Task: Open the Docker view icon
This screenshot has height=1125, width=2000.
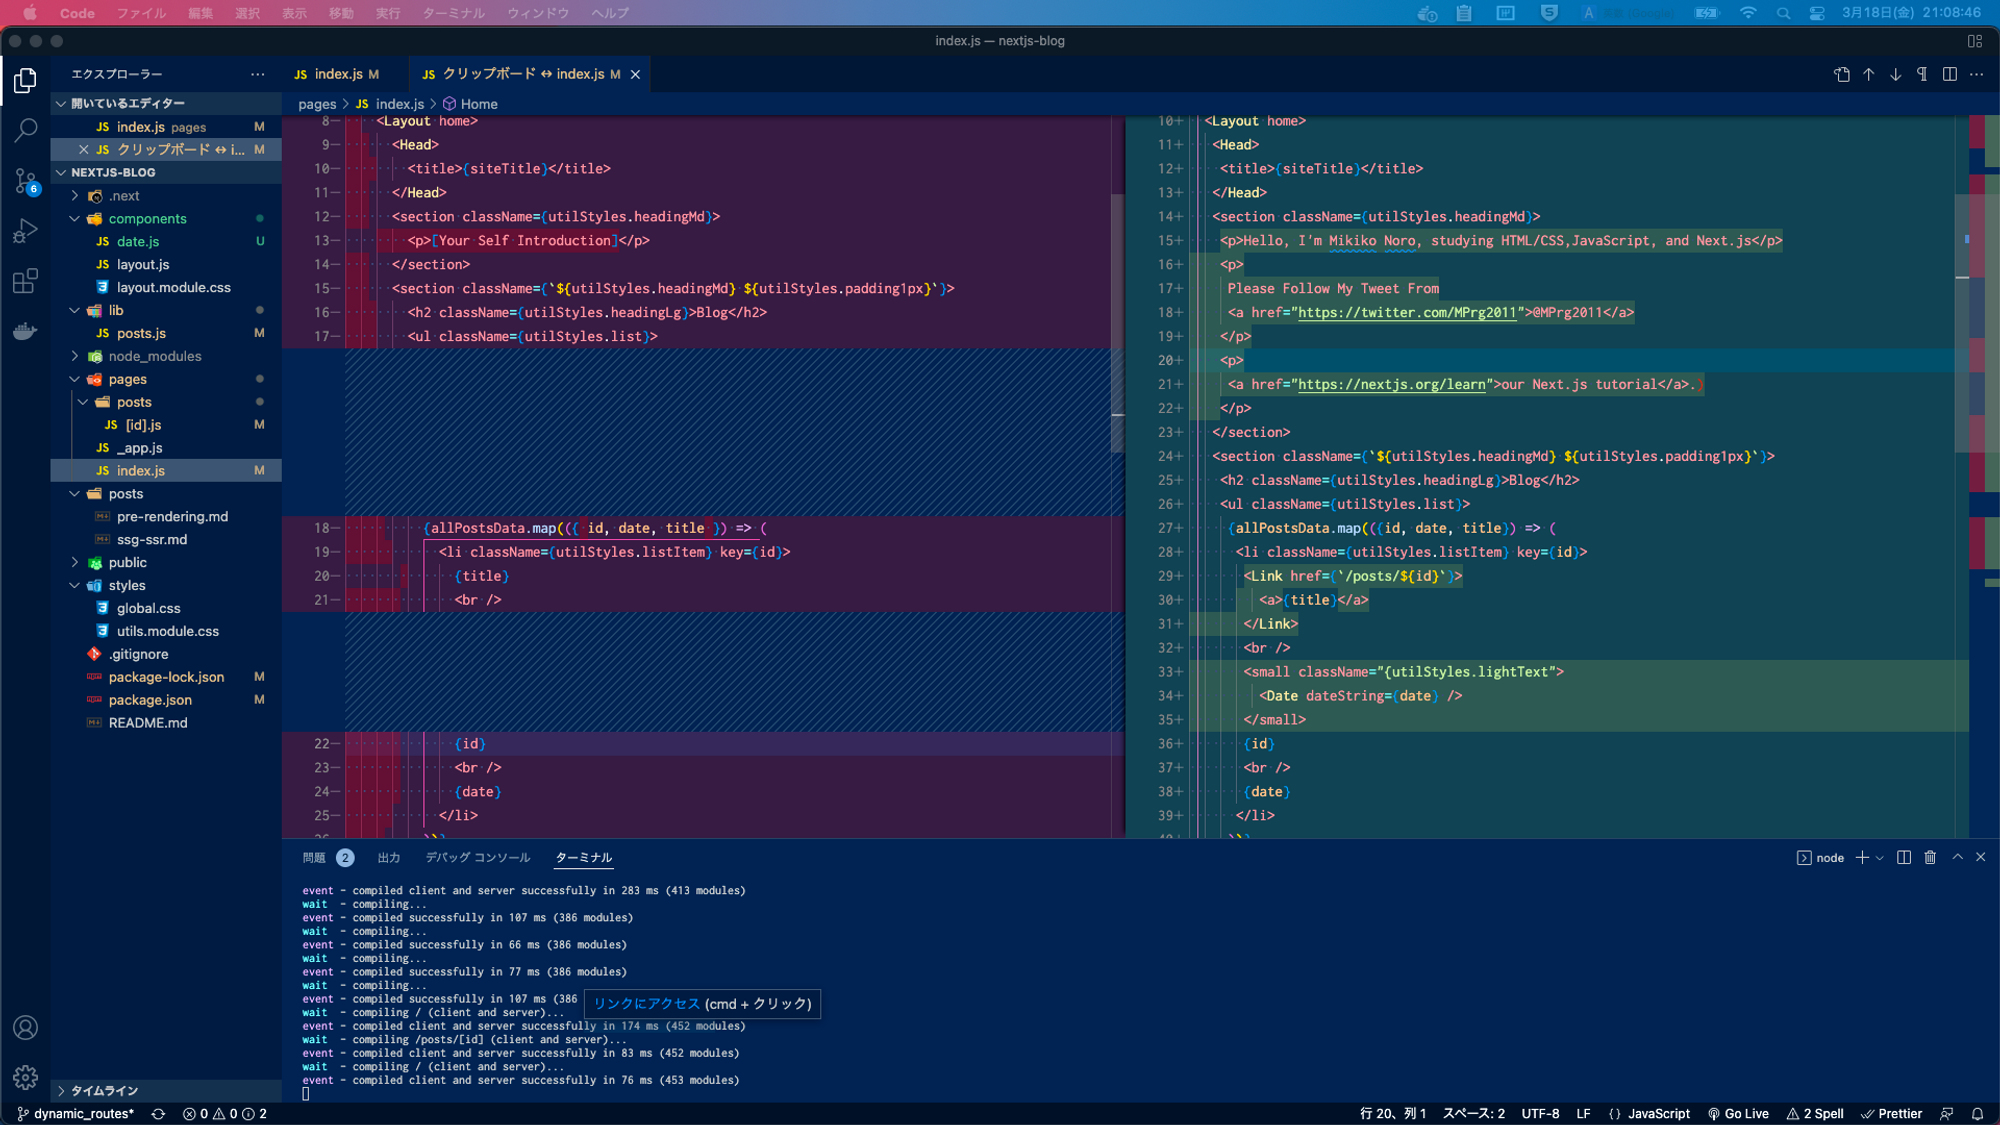Action: (26, 331)
